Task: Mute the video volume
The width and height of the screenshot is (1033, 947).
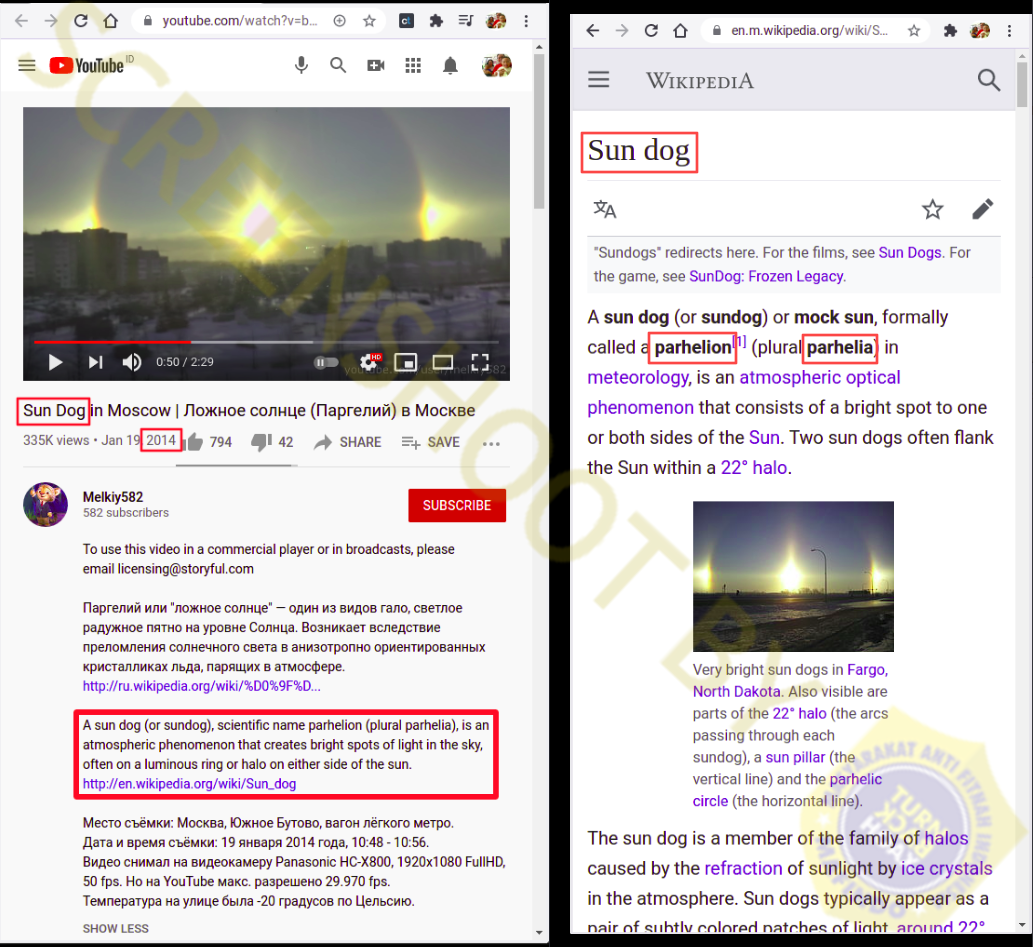Action: [132, 362]
